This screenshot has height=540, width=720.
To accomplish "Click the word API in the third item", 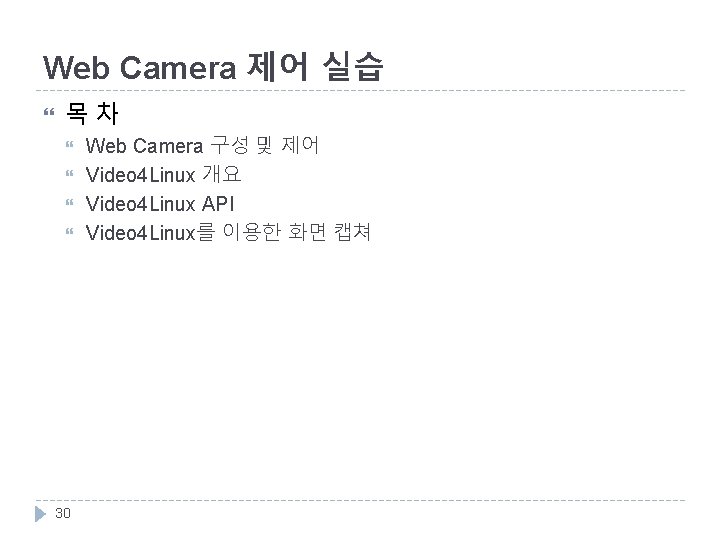I will coord(218,203).
